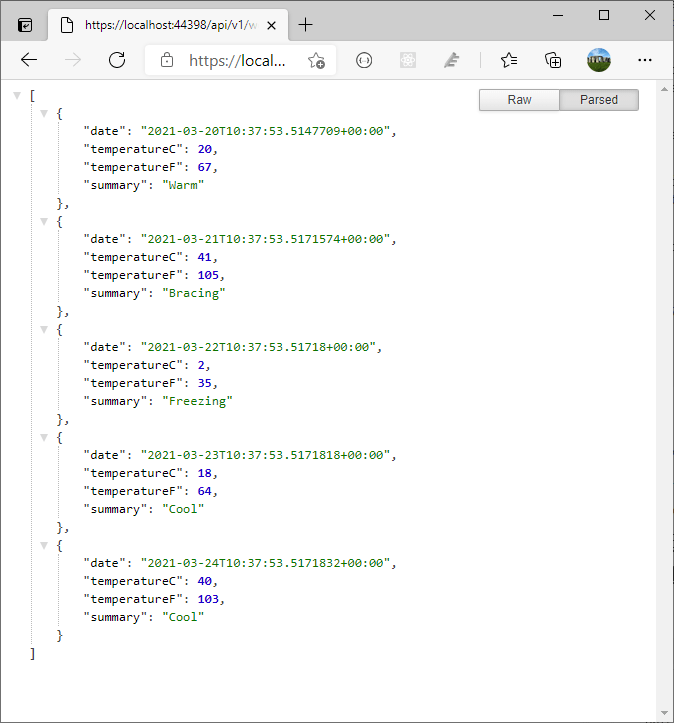Select the "Warm" summary value
This screenshot has height=723, width=674.
183,185
